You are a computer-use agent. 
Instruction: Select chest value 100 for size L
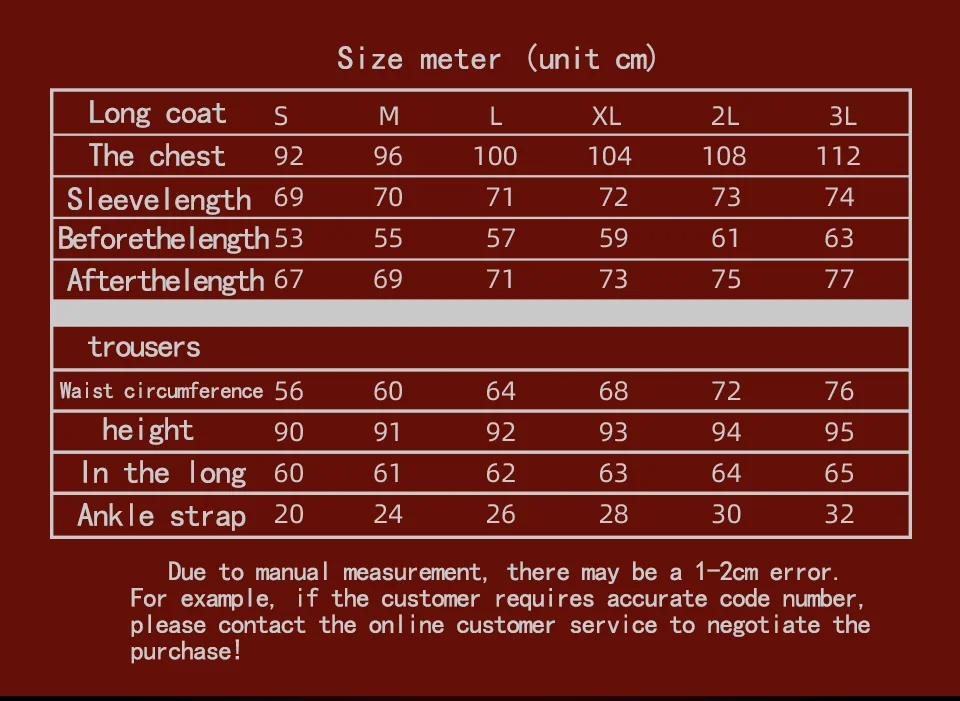[495, 156]
